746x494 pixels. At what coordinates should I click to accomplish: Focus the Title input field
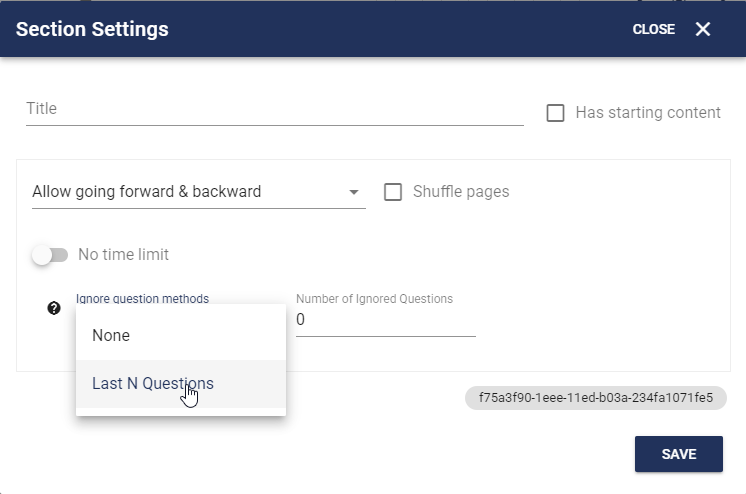pyautogui.click(x=275, y=109)
